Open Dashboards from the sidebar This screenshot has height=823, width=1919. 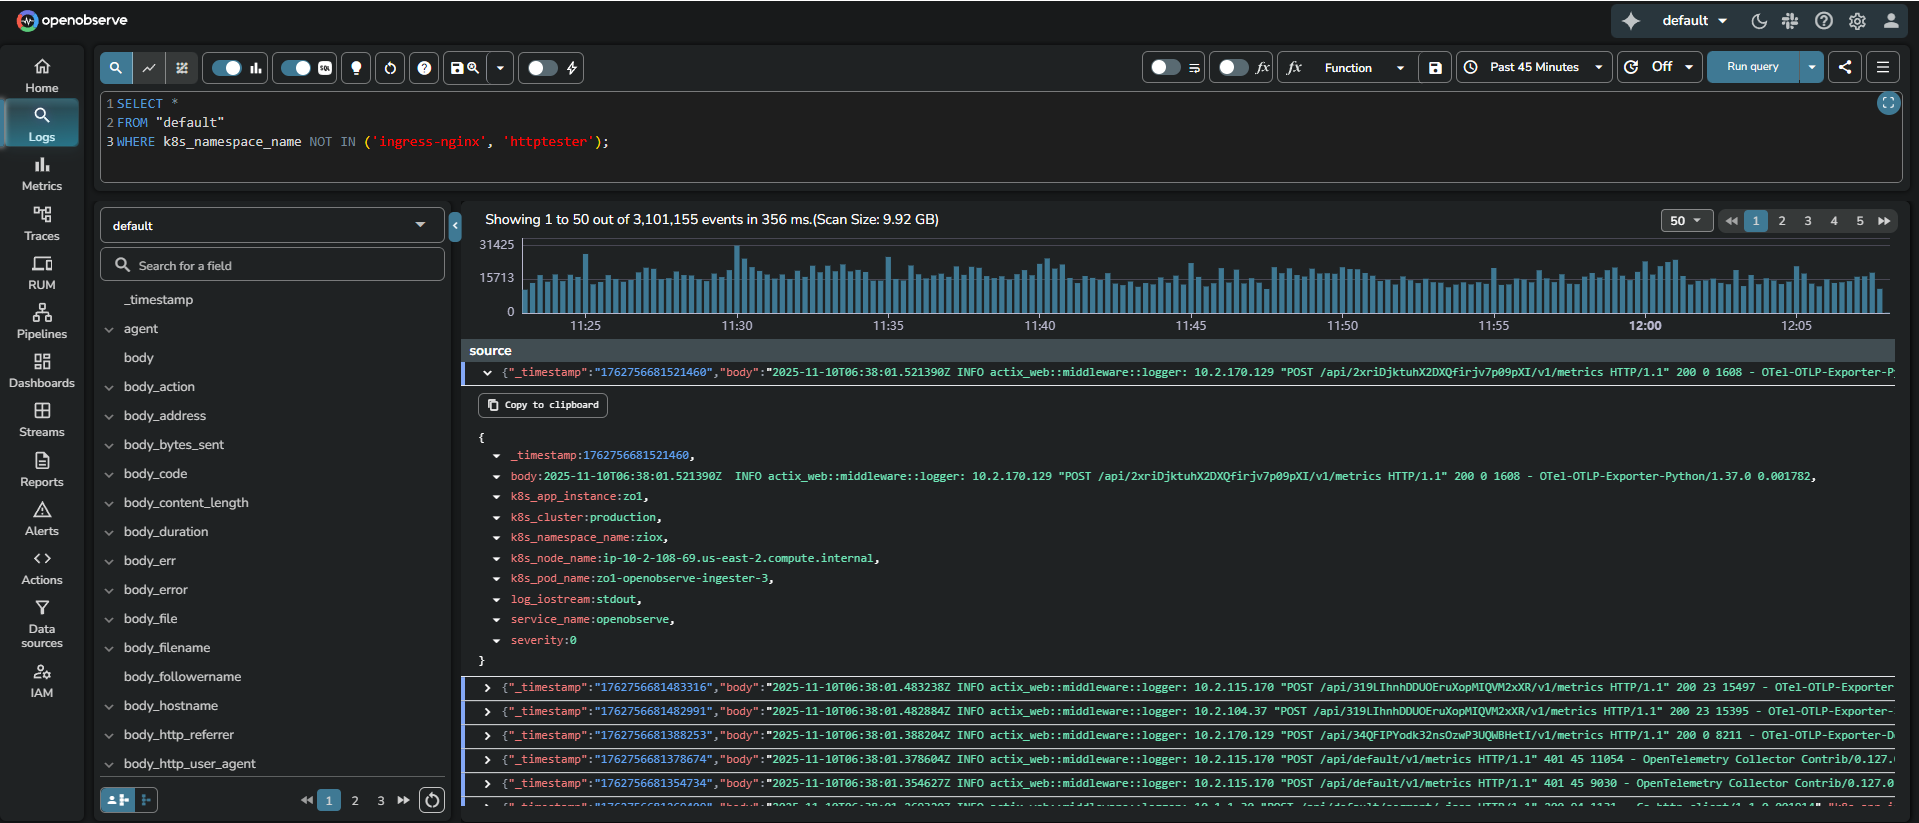pos(41,370)
